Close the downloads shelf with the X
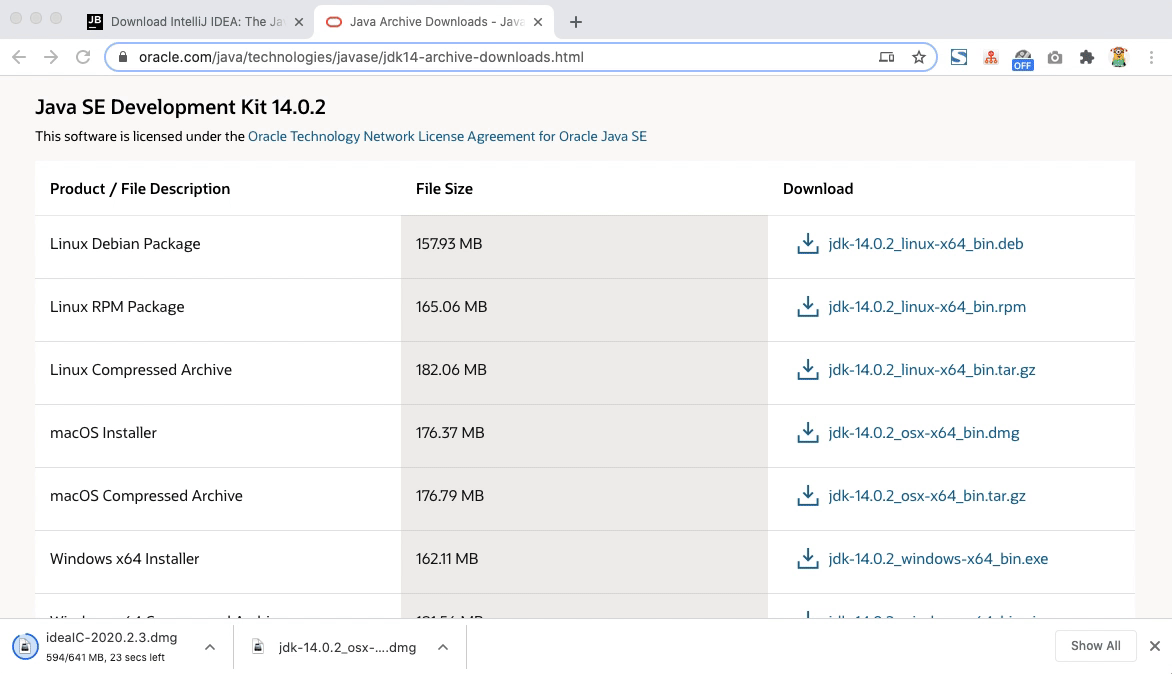 [1155, 646]
